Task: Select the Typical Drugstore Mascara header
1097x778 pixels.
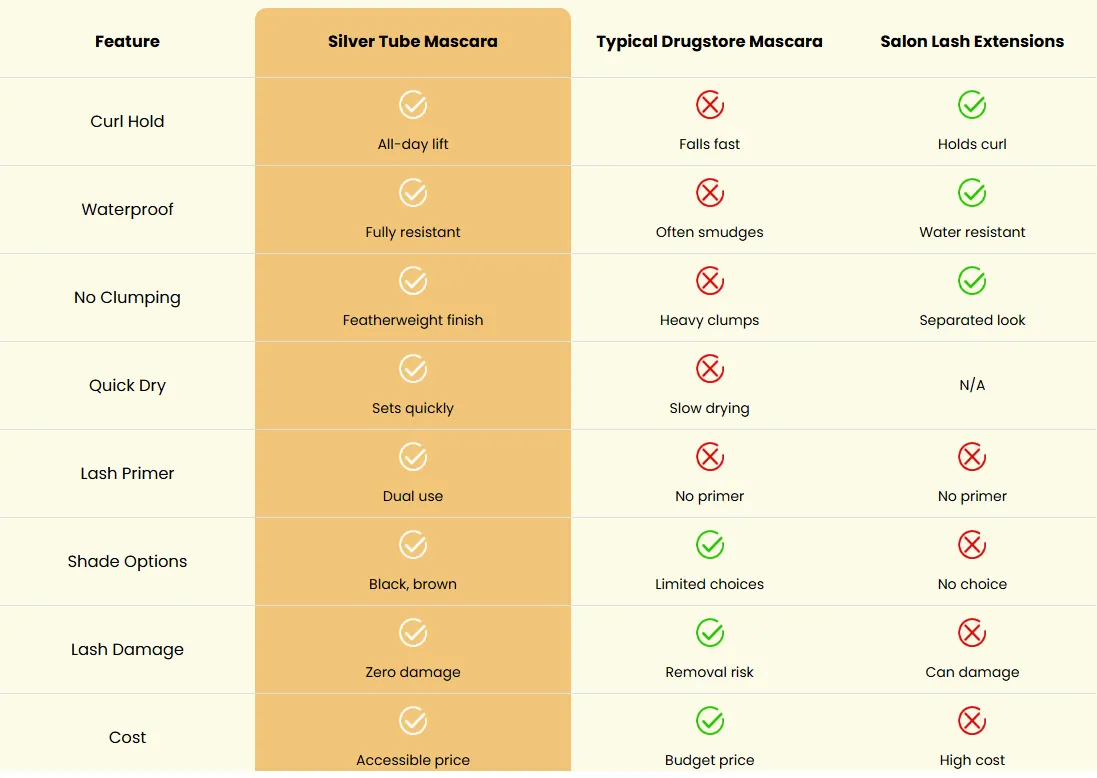Action: click(709, 41)
